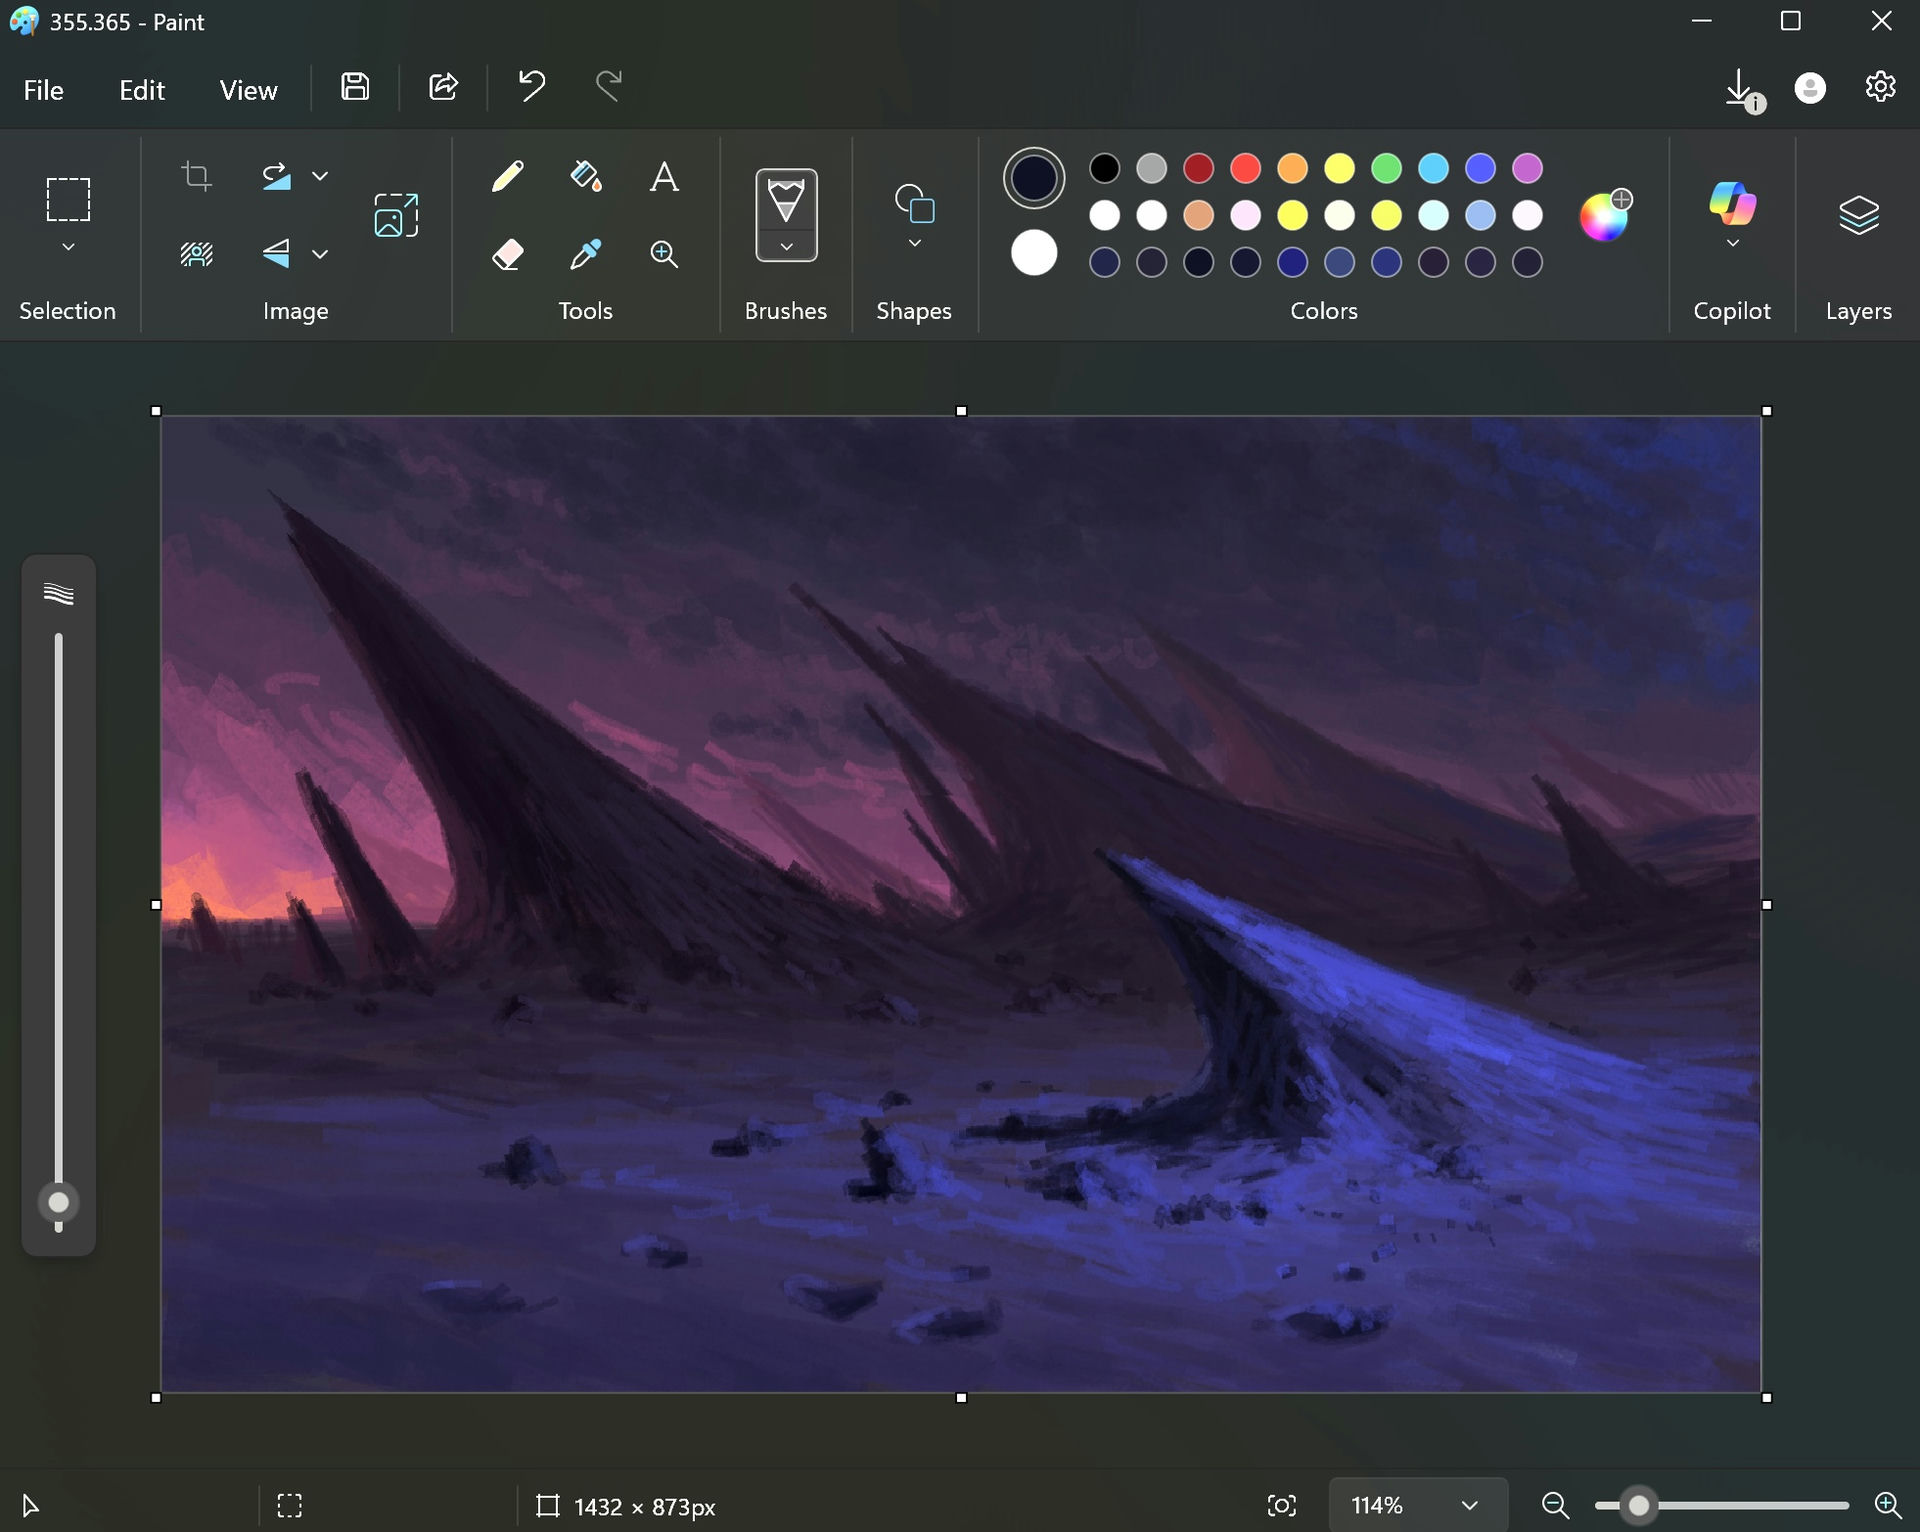Open the user account profile
Viewport: 1920px width, 1532px height.
(1810, 89)
